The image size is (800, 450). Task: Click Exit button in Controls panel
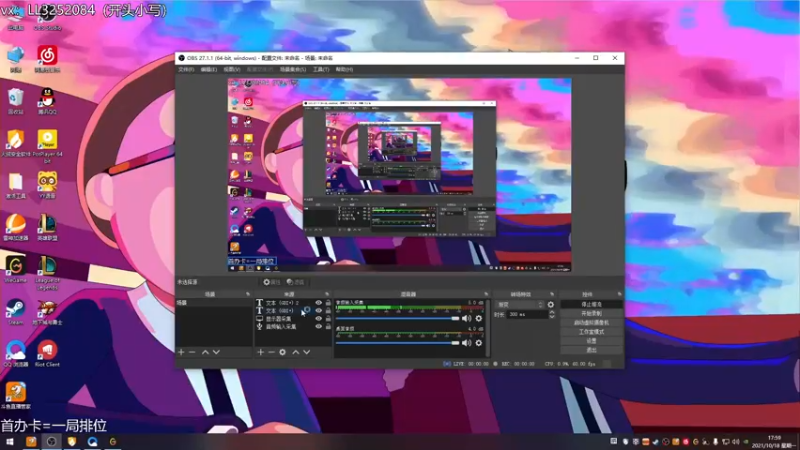pos(591,350)
